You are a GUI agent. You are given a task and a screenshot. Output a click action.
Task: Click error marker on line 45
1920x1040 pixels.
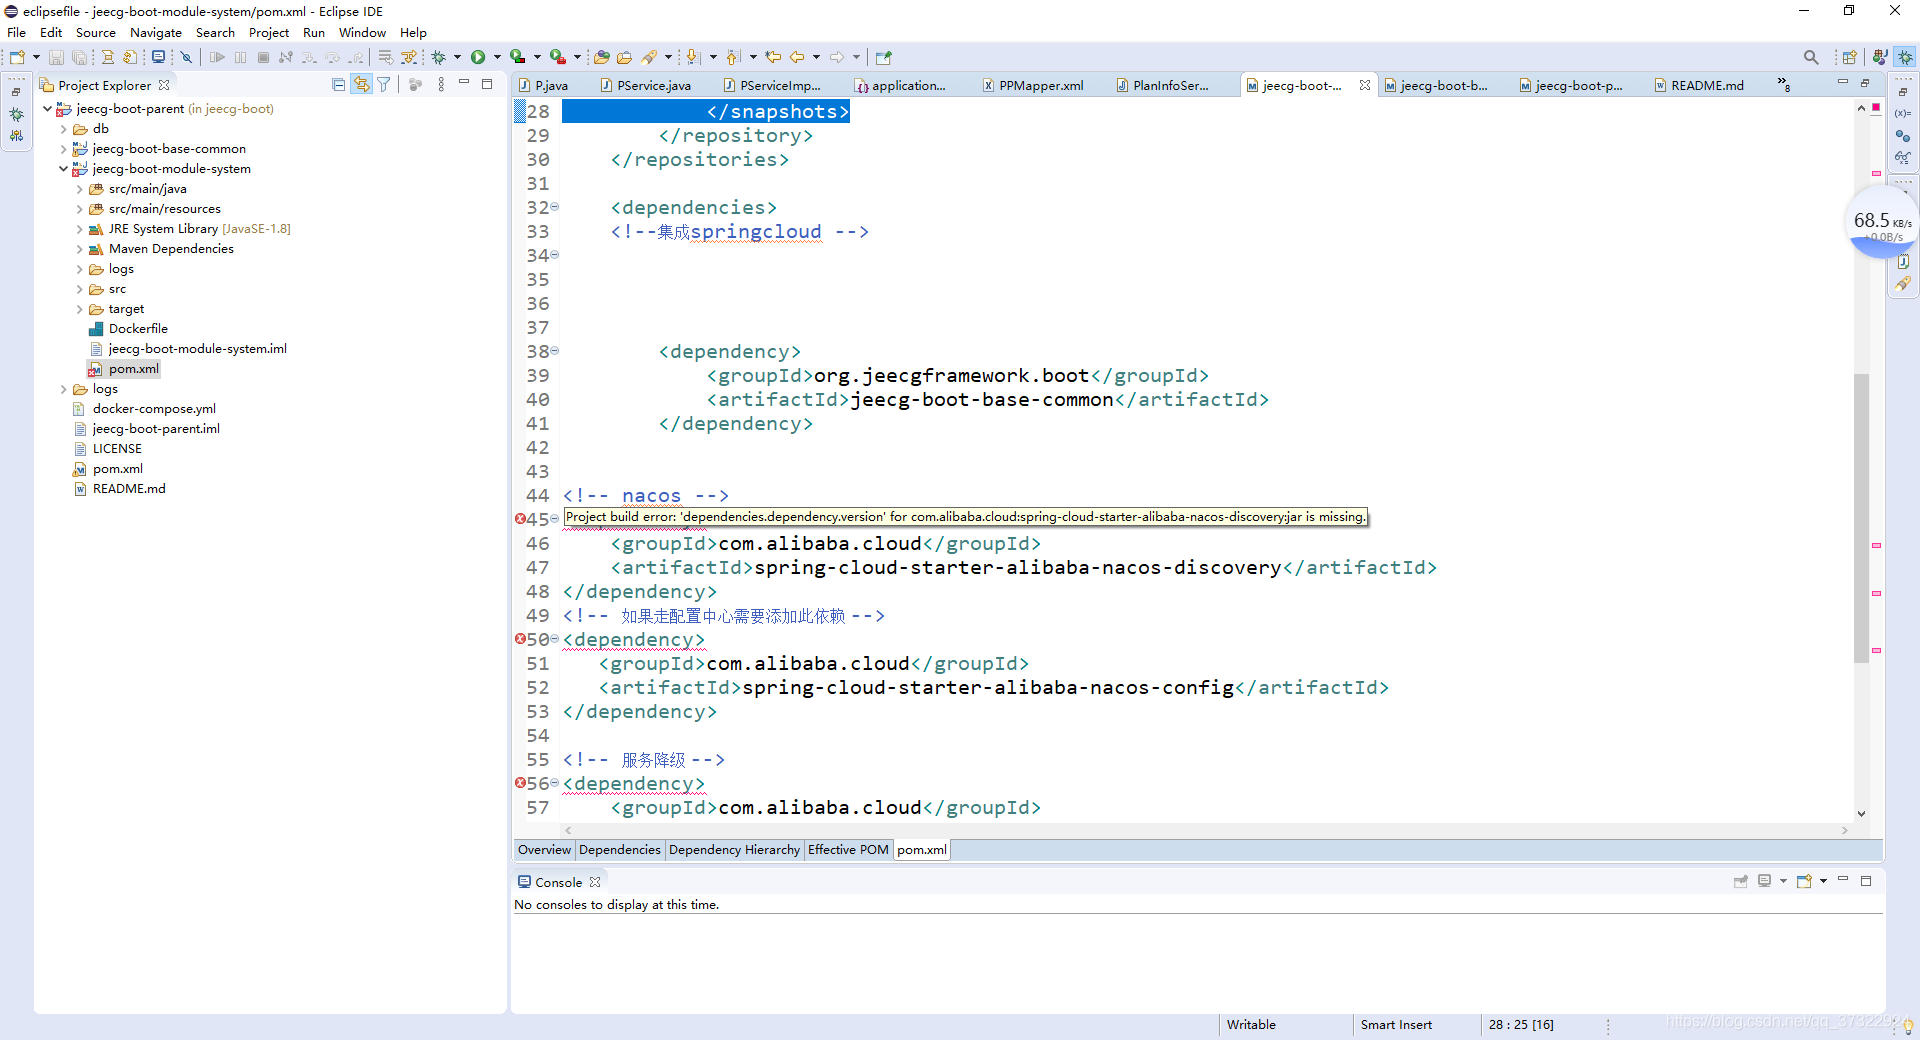tap(520, 519)
